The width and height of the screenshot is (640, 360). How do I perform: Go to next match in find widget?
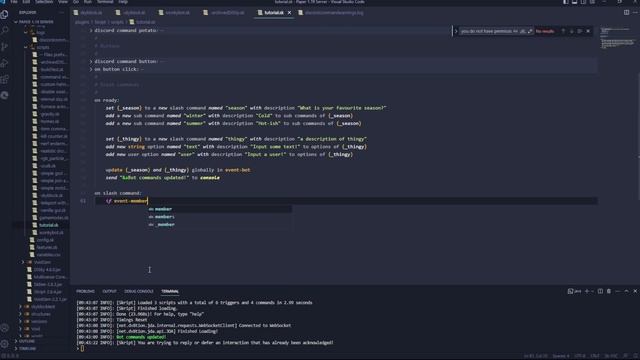coord(571,31)
